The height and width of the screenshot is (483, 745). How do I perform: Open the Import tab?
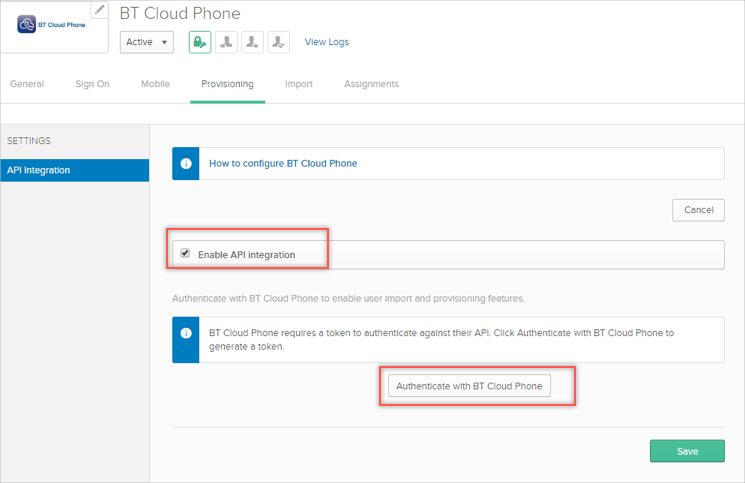pos(298,84)
